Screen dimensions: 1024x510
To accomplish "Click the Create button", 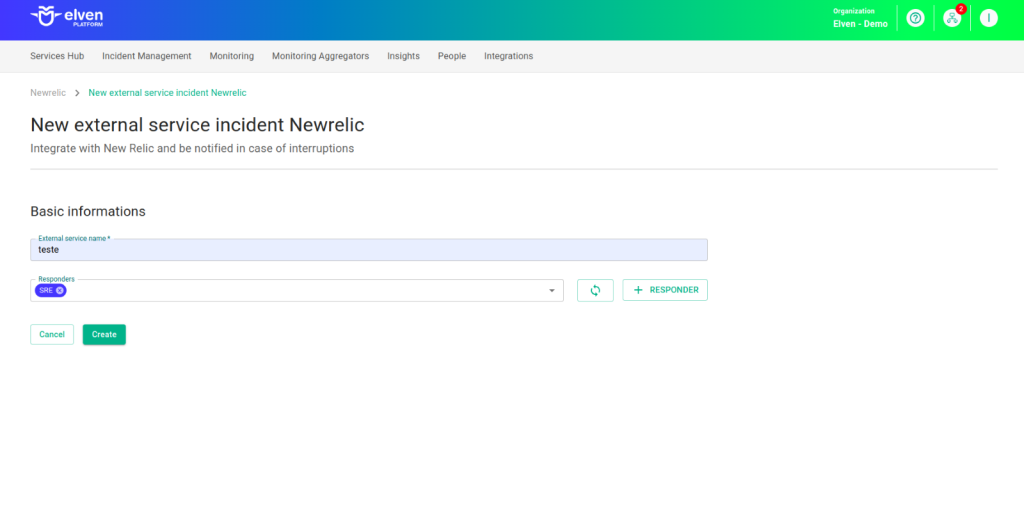I will pos(104,334).
